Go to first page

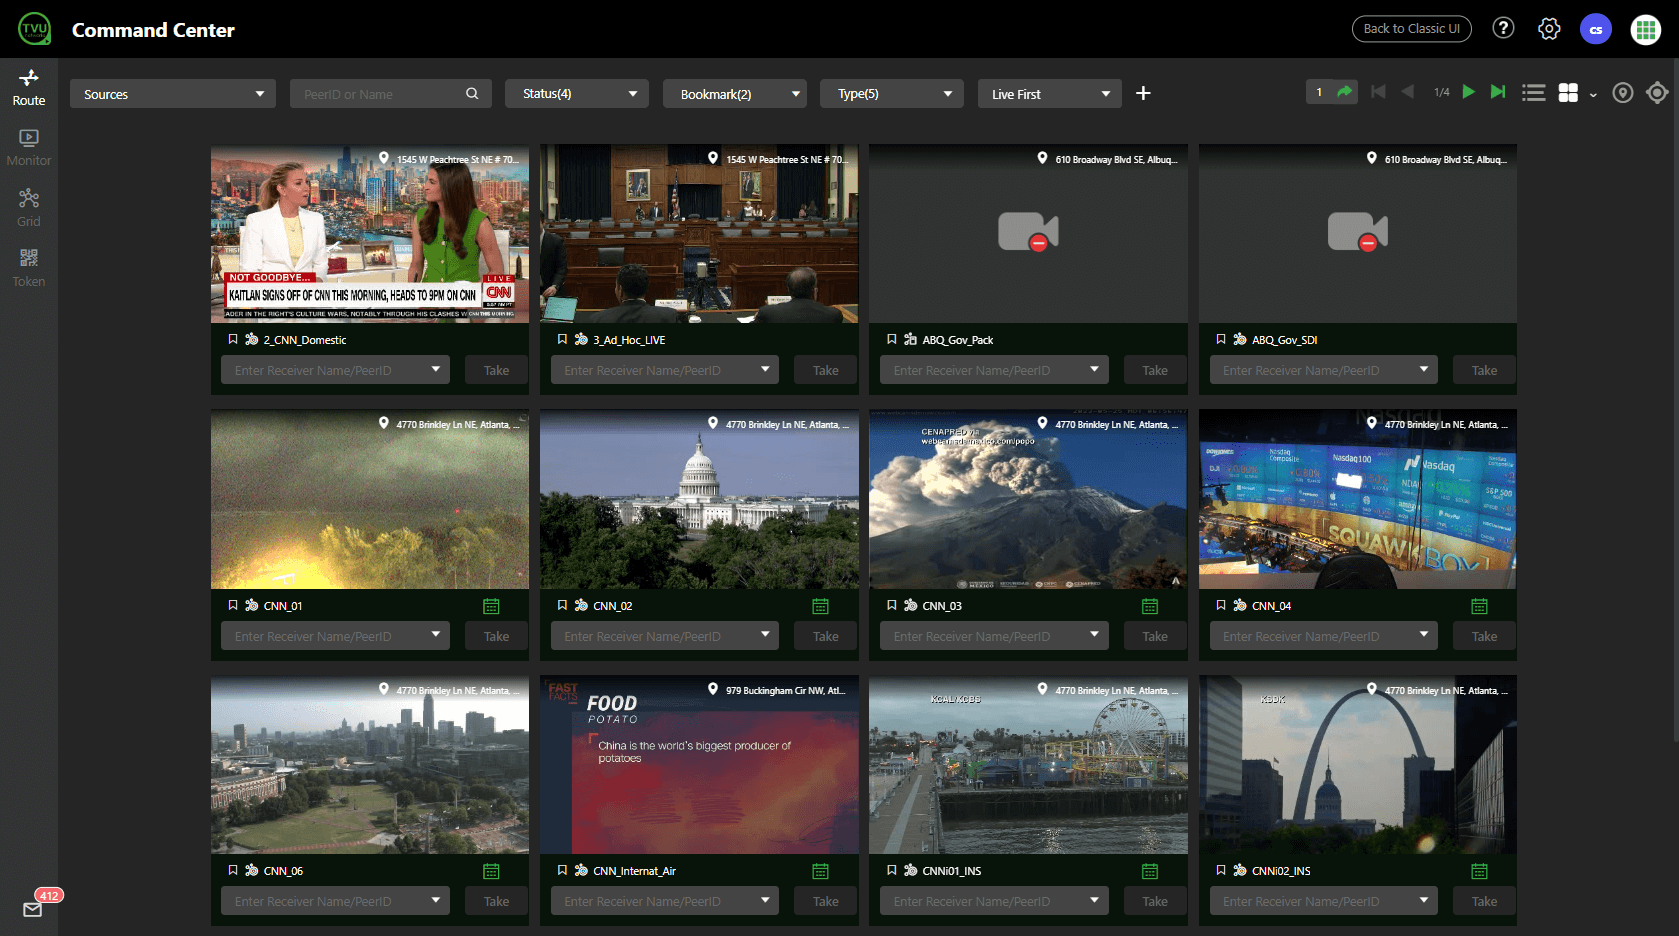tap(1378, 92)
